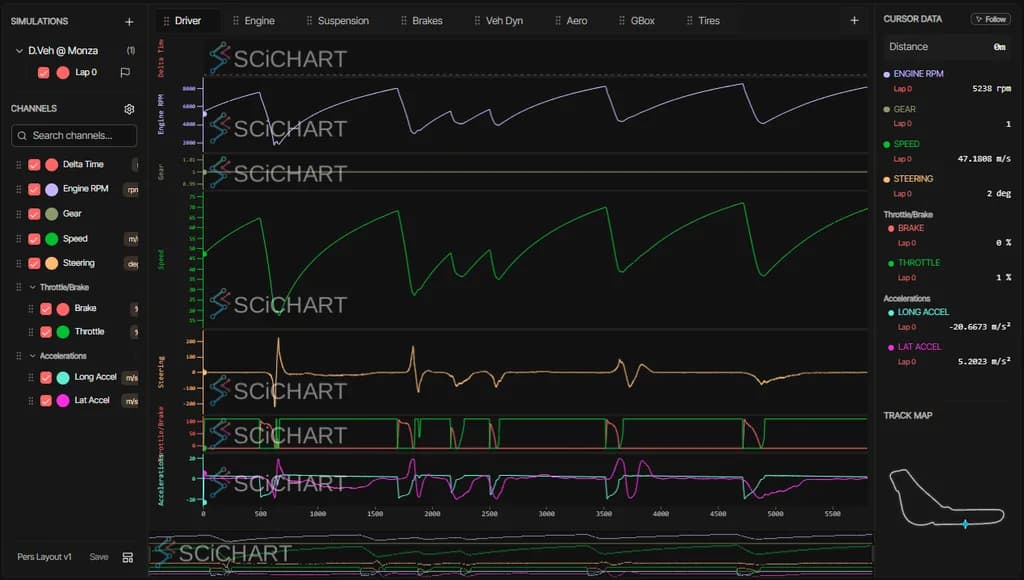Click the overview chart scrollbar at bottom
Viewport: 1024px width, 580px height.
(511, 556)
